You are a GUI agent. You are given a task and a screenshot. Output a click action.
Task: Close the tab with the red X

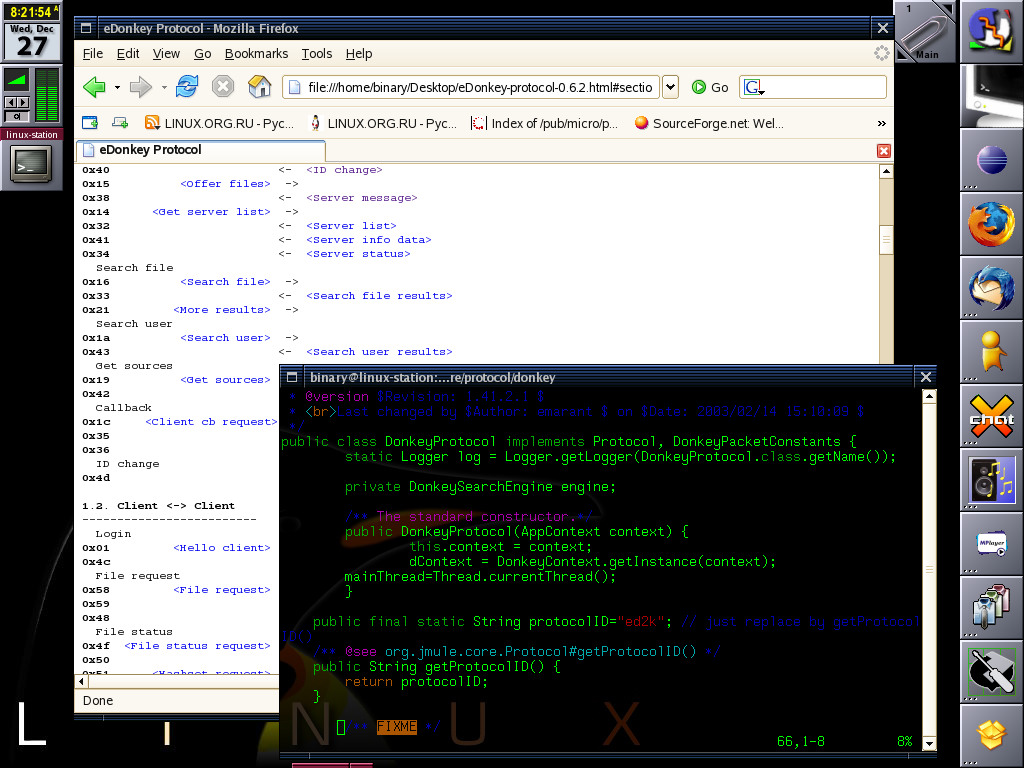[x=884, y=151]
